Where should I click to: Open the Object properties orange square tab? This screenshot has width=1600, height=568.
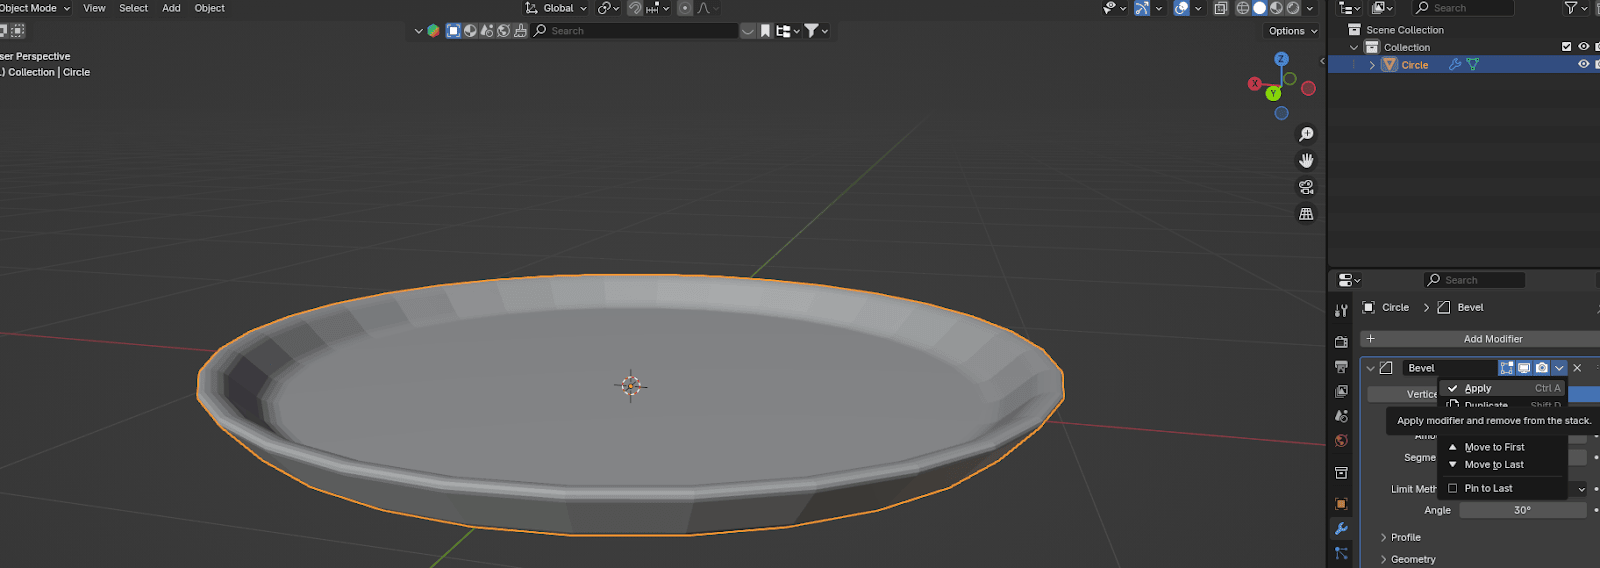pyautogui.click(x=1341, y=504)
